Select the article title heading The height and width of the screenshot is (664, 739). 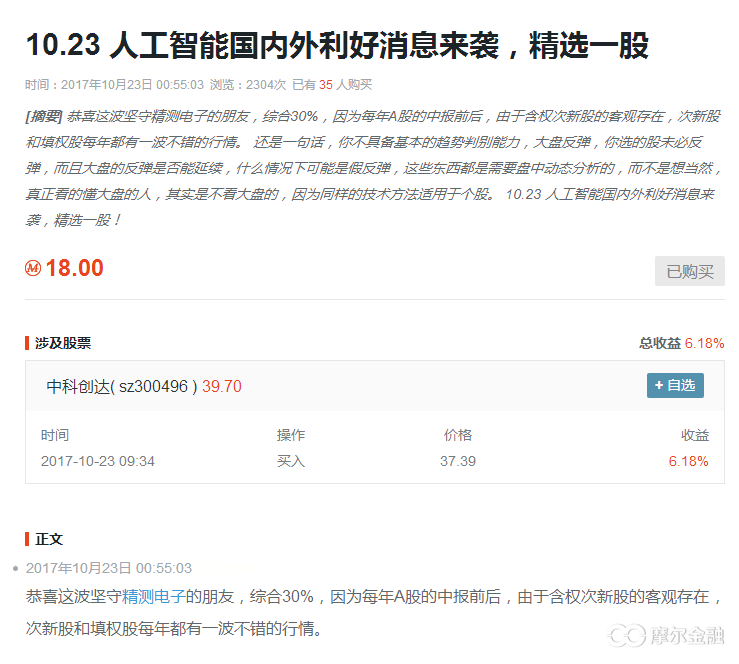337,46
